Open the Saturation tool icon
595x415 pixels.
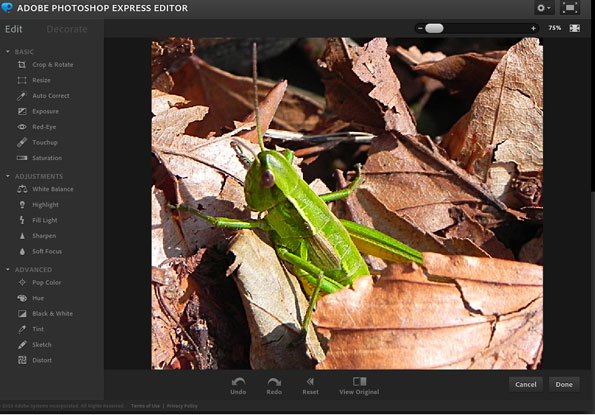[22, 158]
